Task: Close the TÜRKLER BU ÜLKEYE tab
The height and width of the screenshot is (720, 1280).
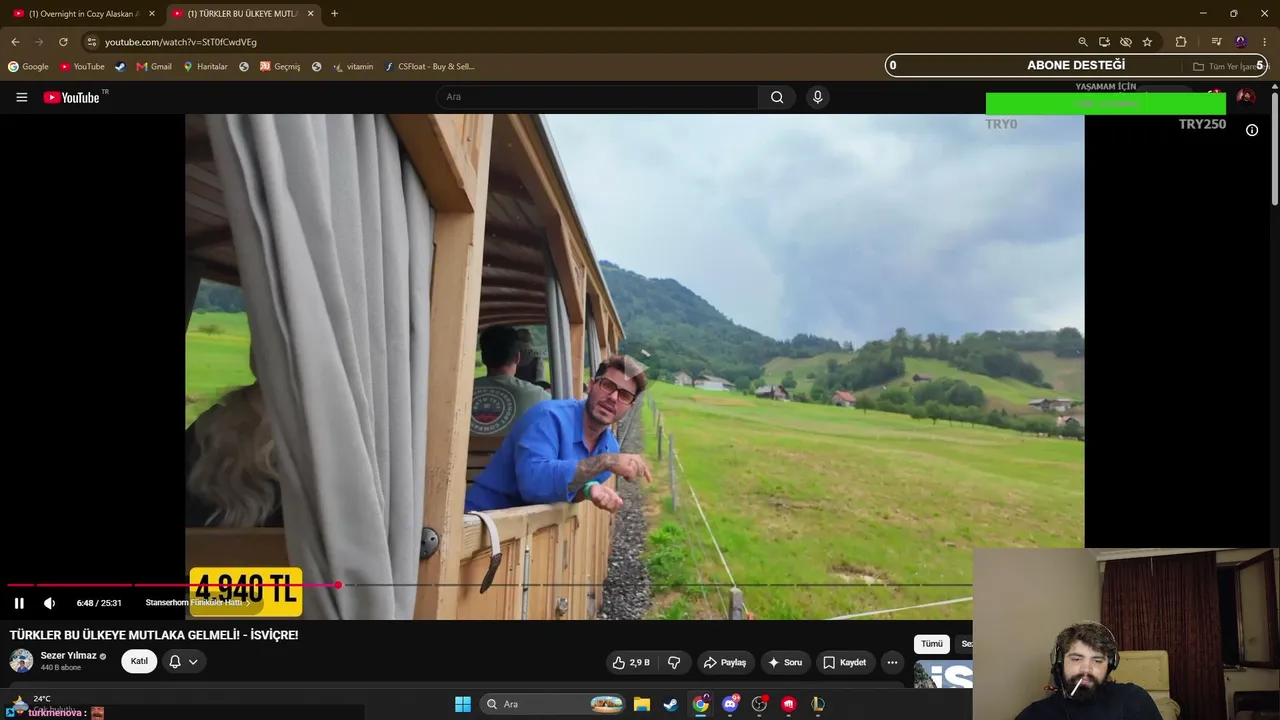Action: [311, 14]
